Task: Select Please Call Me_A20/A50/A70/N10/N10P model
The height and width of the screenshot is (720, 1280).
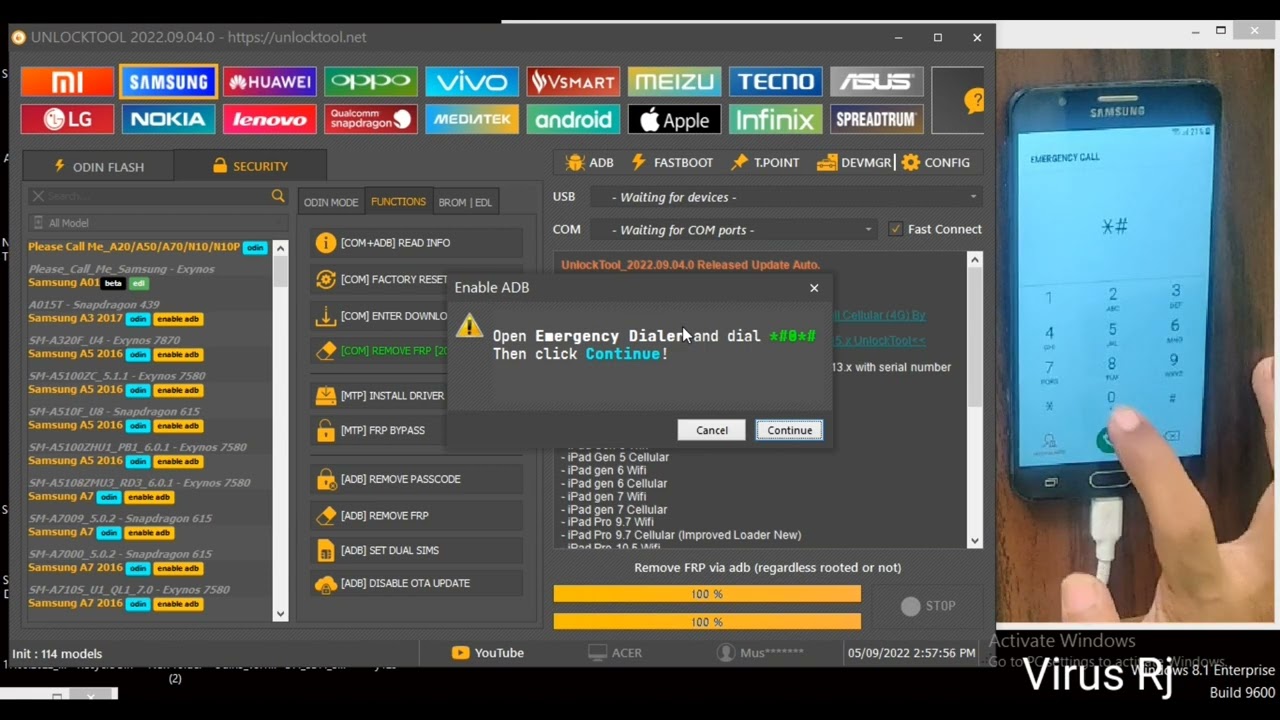Action: (x=148, y=247)
